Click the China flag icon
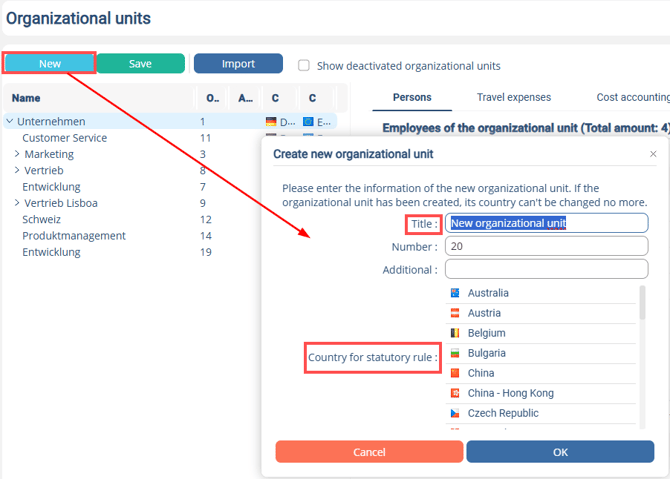The image size is (670, 479). [455, 373]
